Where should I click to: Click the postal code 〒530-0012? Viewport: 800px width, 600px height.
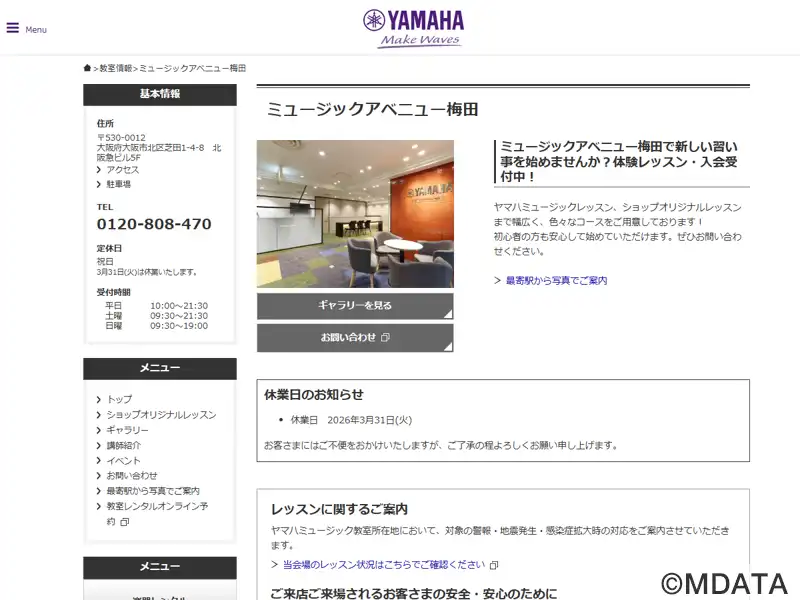[121, 138]
